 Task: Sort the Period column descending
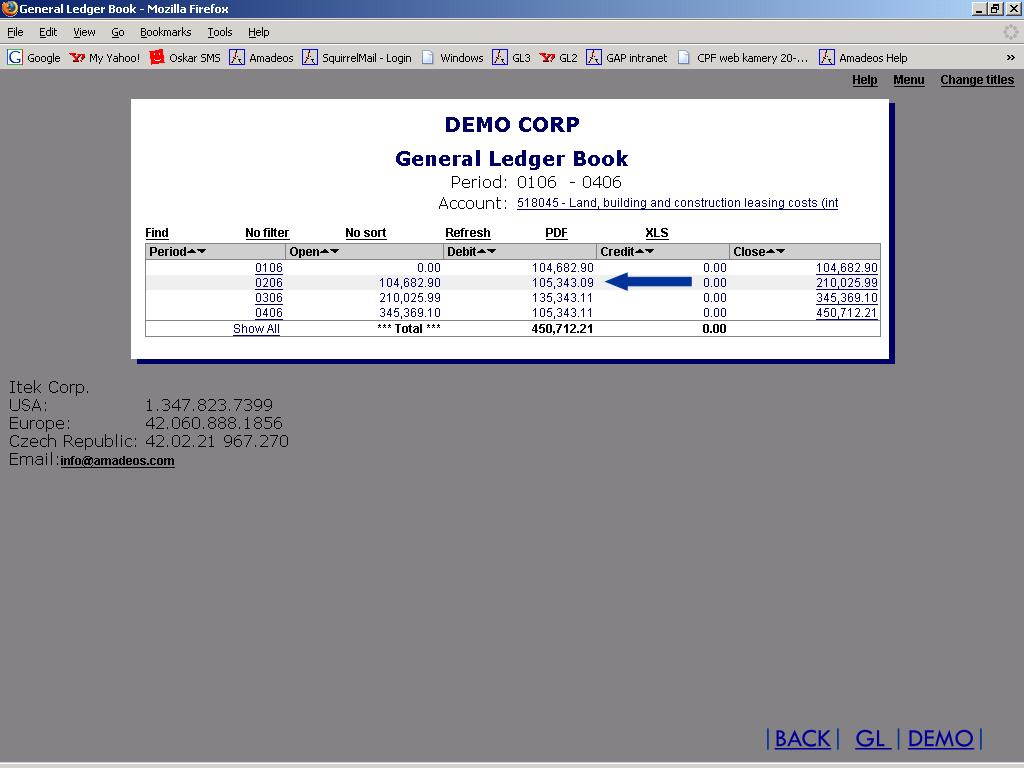point(202,251)
